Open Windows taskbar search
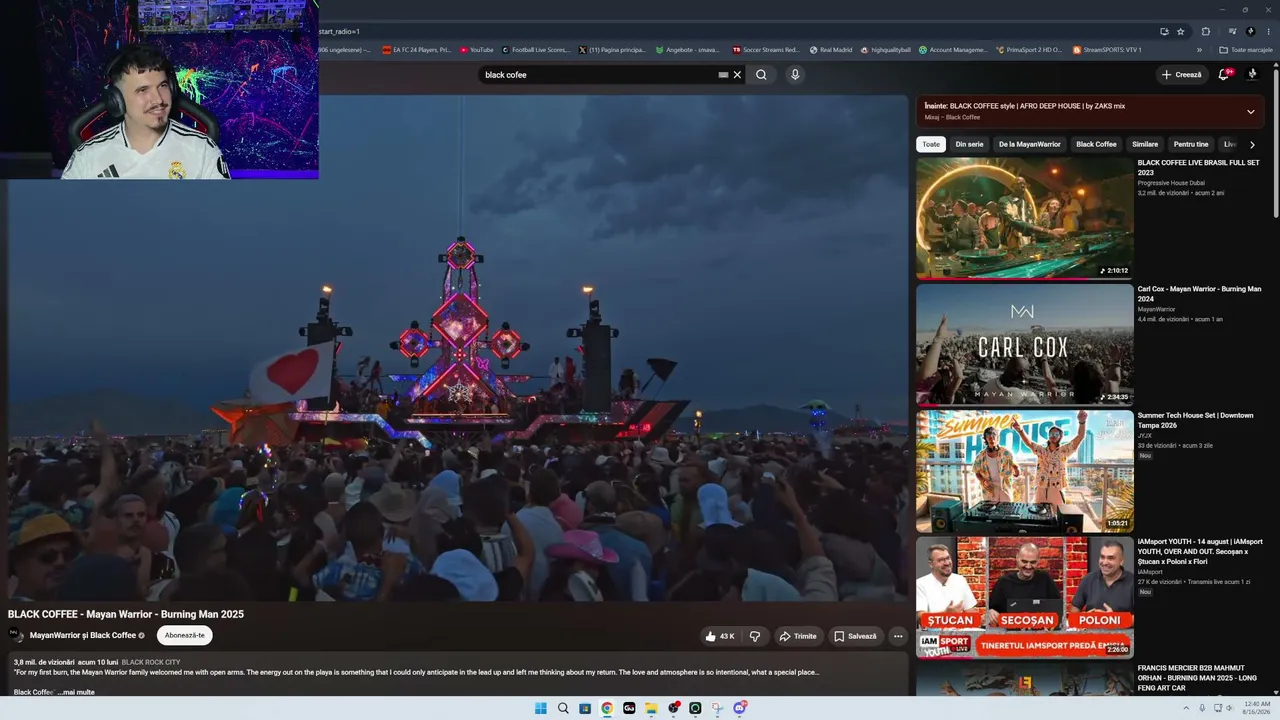Viewport: 1280px width, 720px height. [x=563, y=708]
